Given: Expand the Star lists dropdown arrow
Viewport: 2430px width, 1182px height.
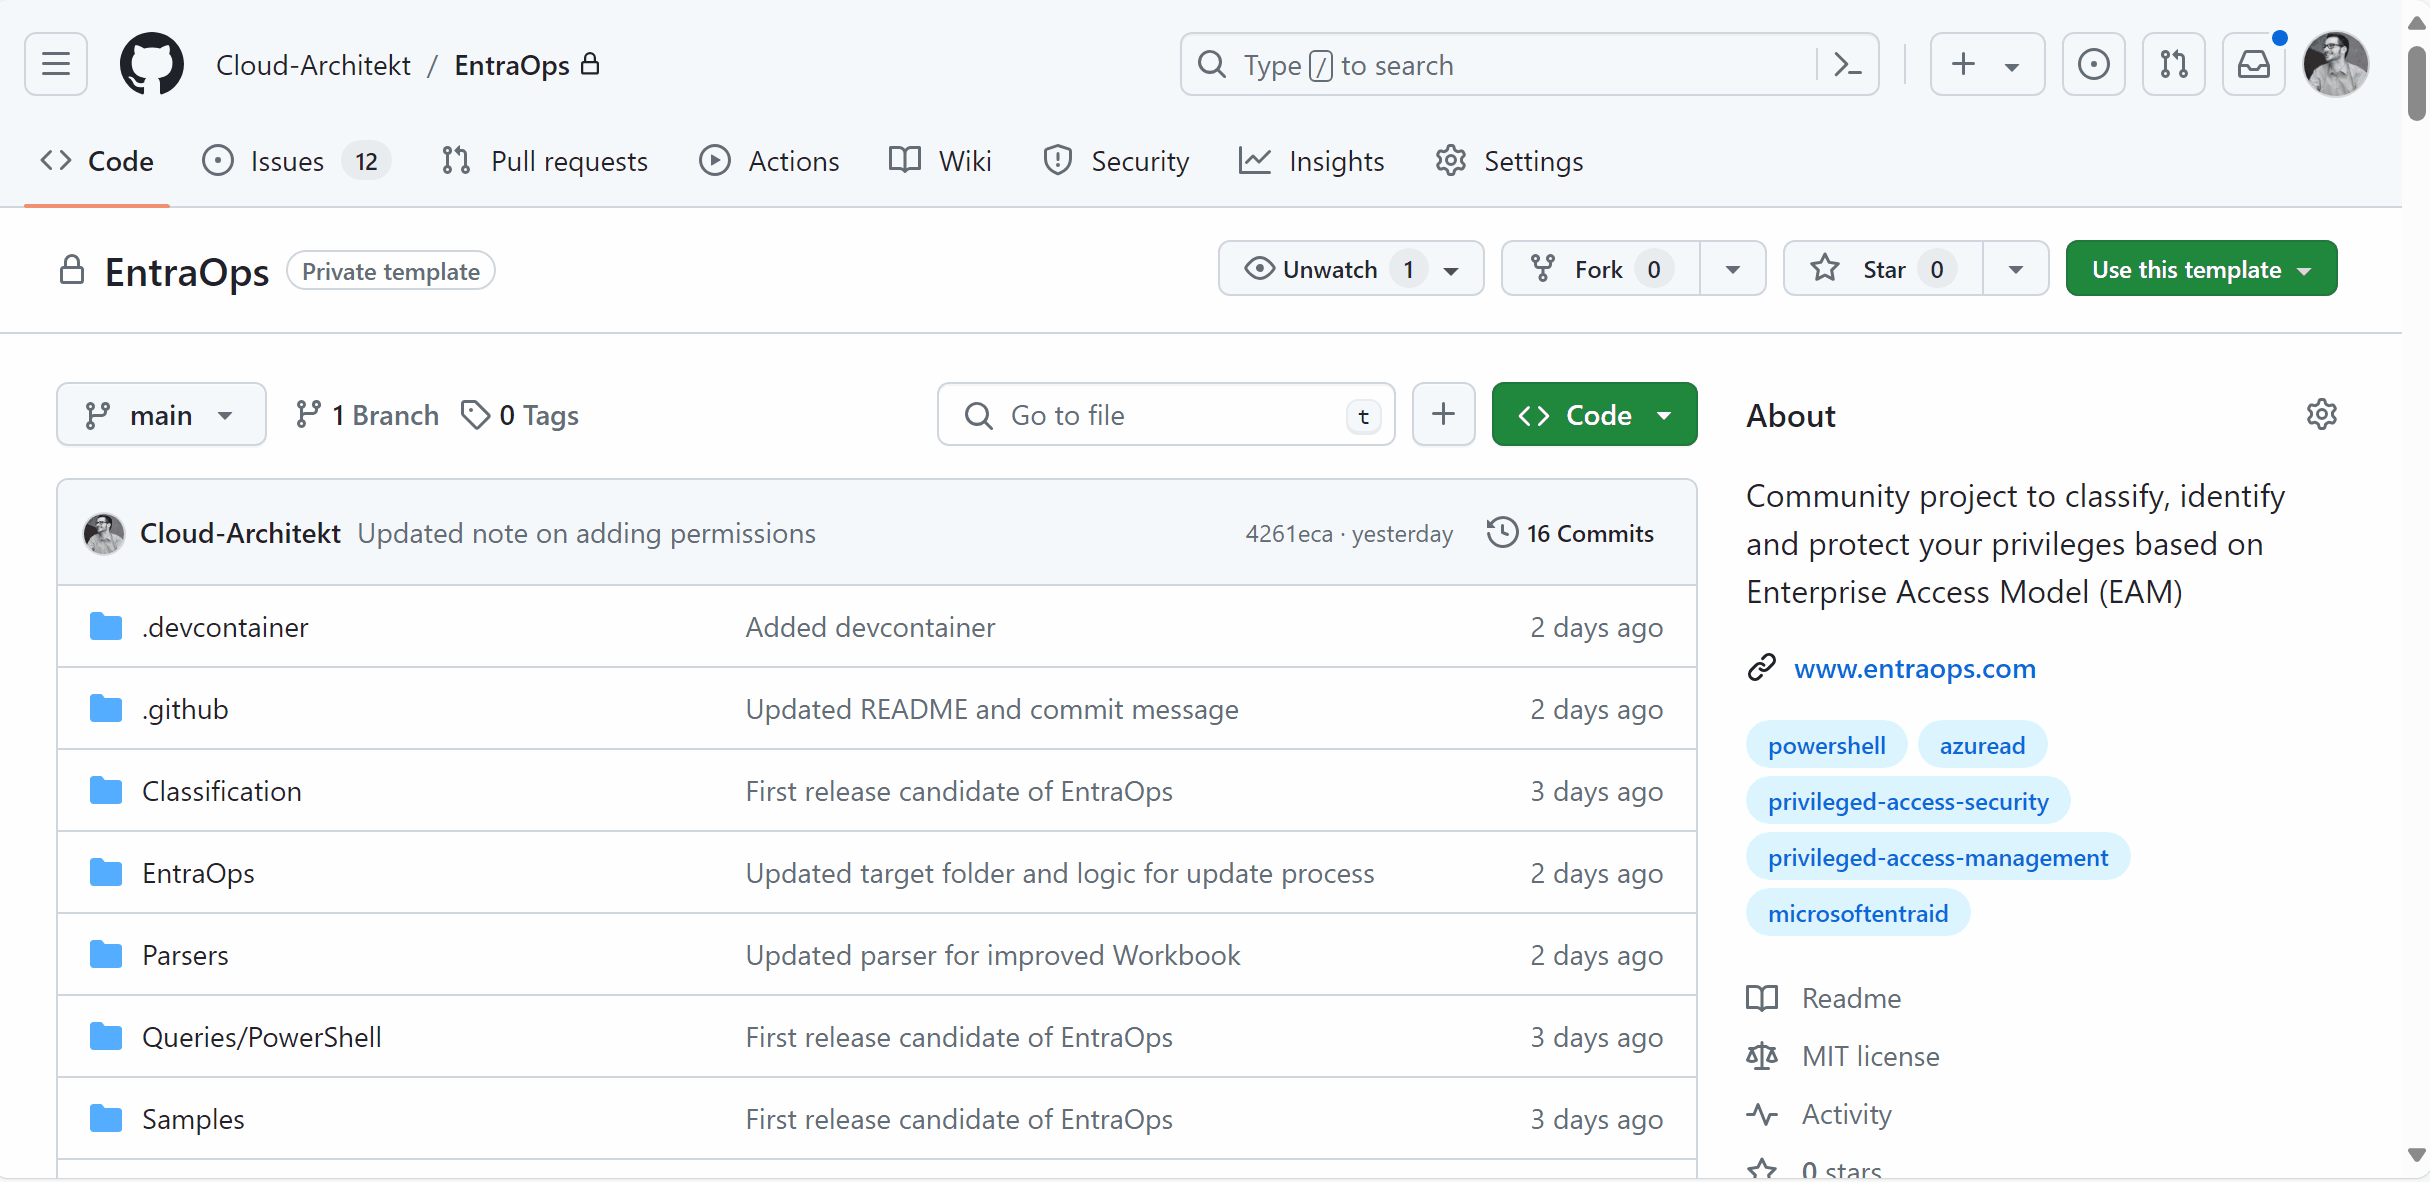Looking at the screenshot, I should [x=2016, y=269].
